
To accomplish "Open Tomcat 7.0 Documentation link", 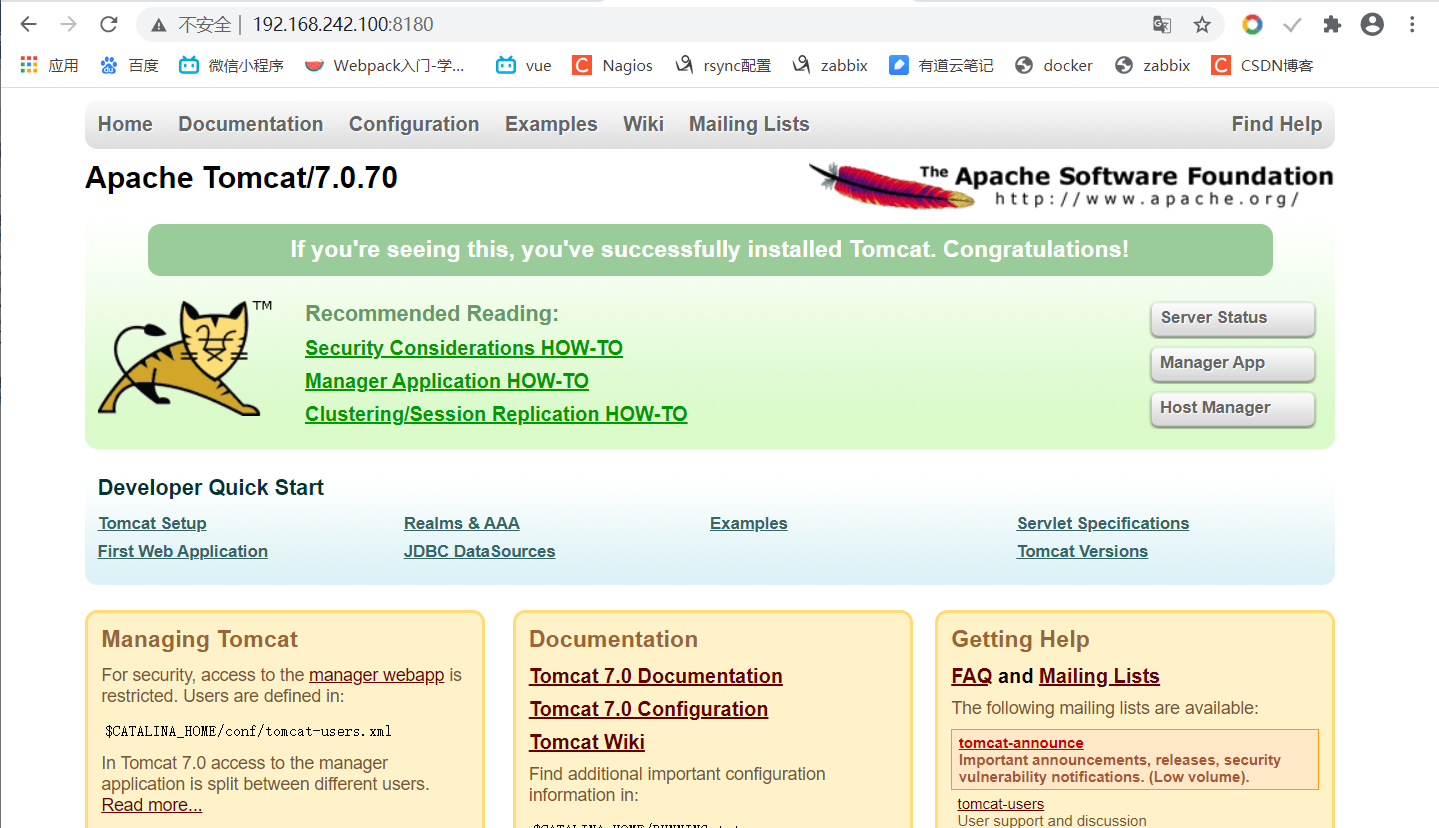I will pyautogui.click(x=656, y=676).
